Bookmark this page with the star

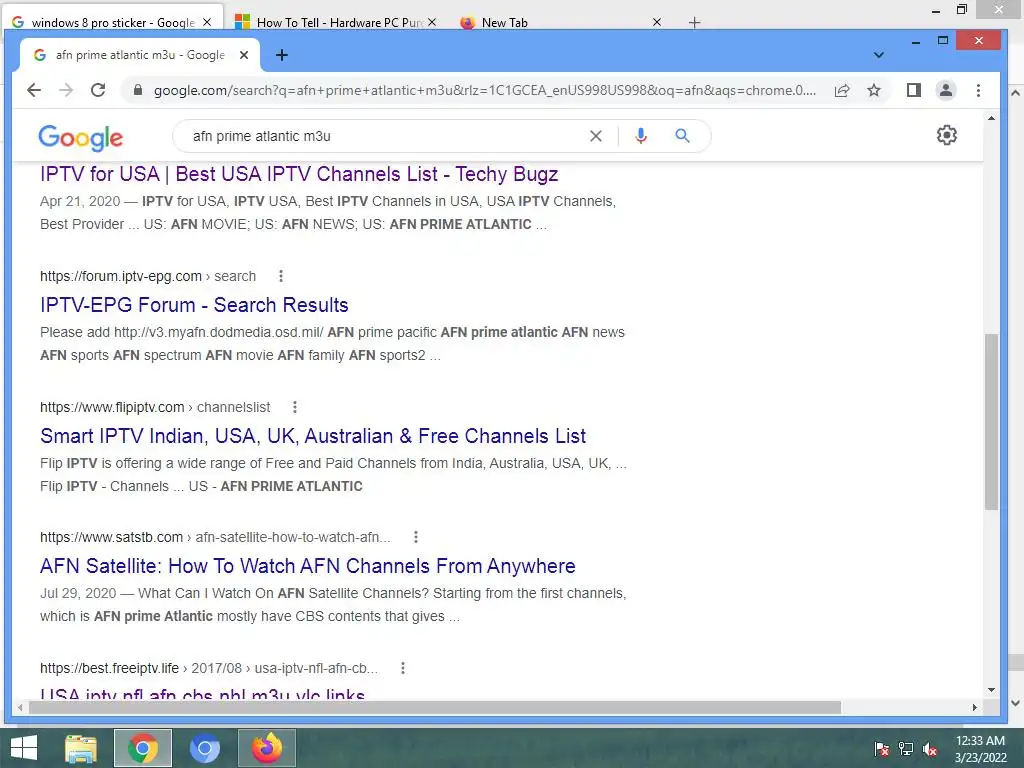[874, 90]
